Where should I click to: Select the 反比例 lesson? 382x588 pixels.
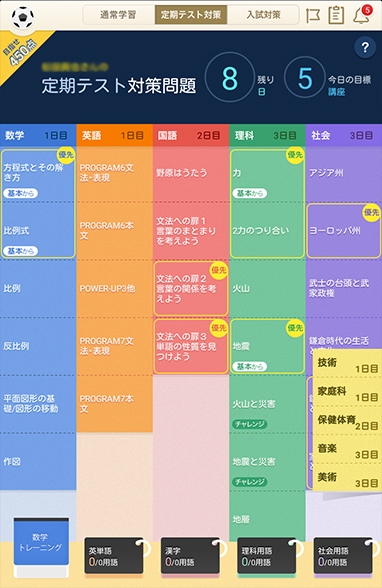pos(38,346)
